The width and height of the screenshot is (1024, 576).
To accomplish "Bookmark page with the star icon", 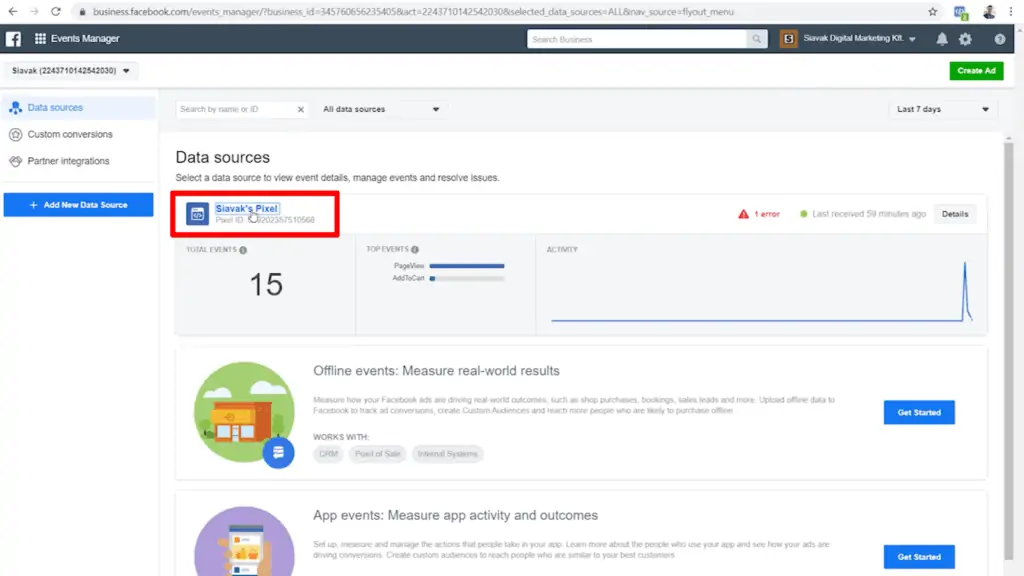I will [932, 11].
